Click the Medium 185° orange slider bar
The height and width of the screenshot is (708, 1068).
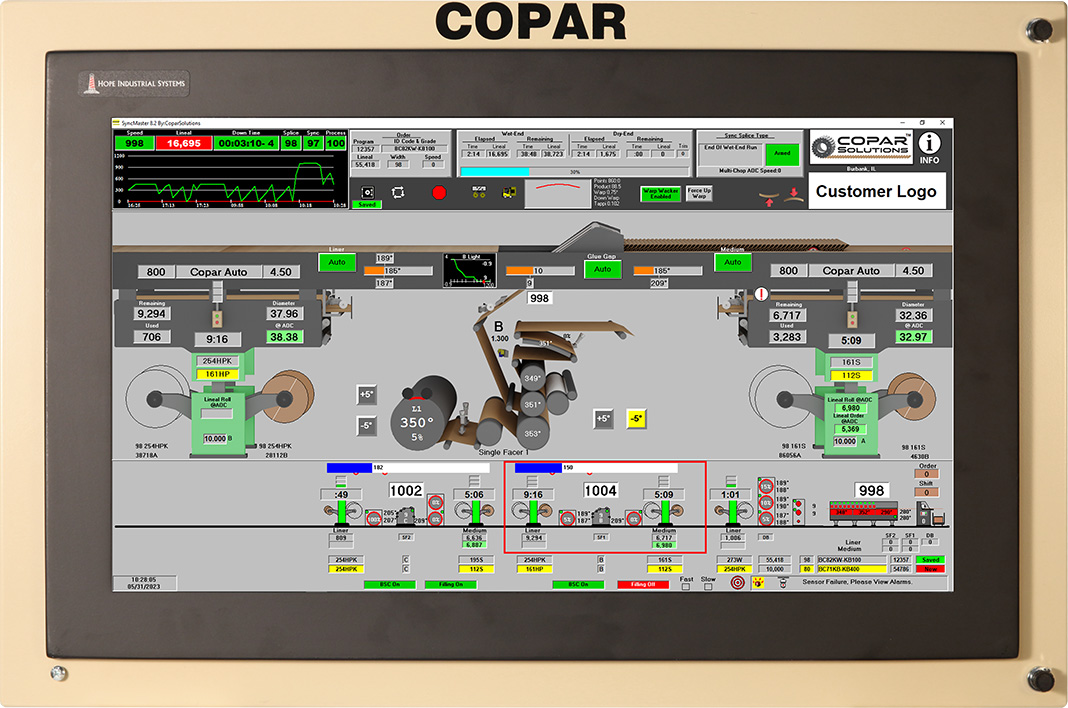668,271
